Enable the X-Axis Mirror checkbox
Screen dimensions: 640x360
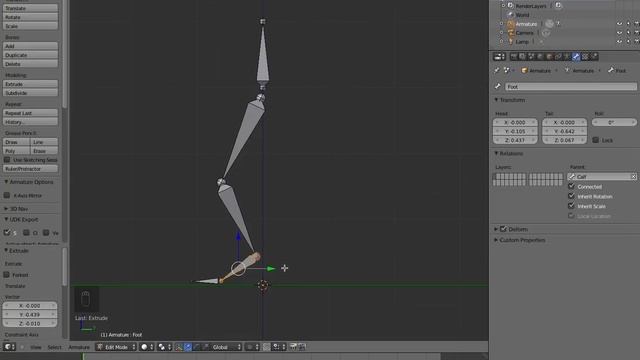[7, 196]
